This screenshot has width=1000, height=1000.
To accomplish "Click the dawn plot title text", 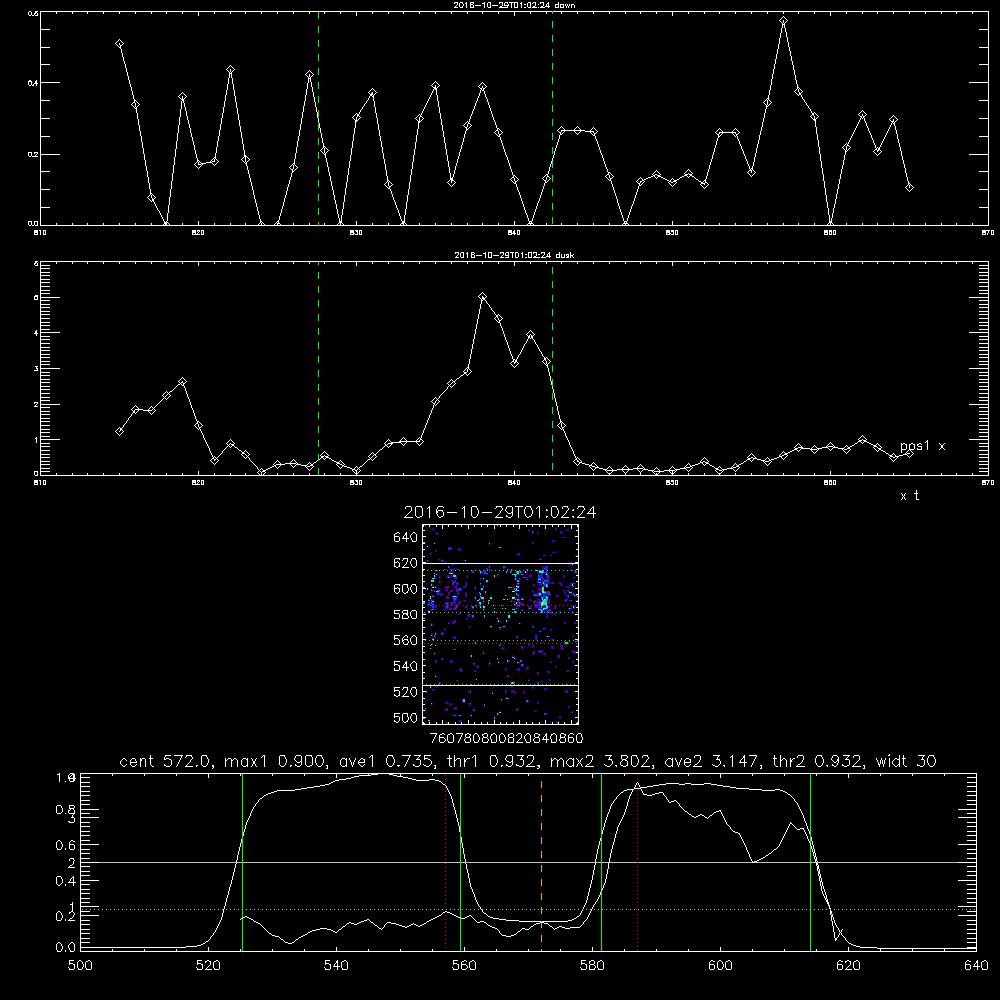I will (514, 5).
